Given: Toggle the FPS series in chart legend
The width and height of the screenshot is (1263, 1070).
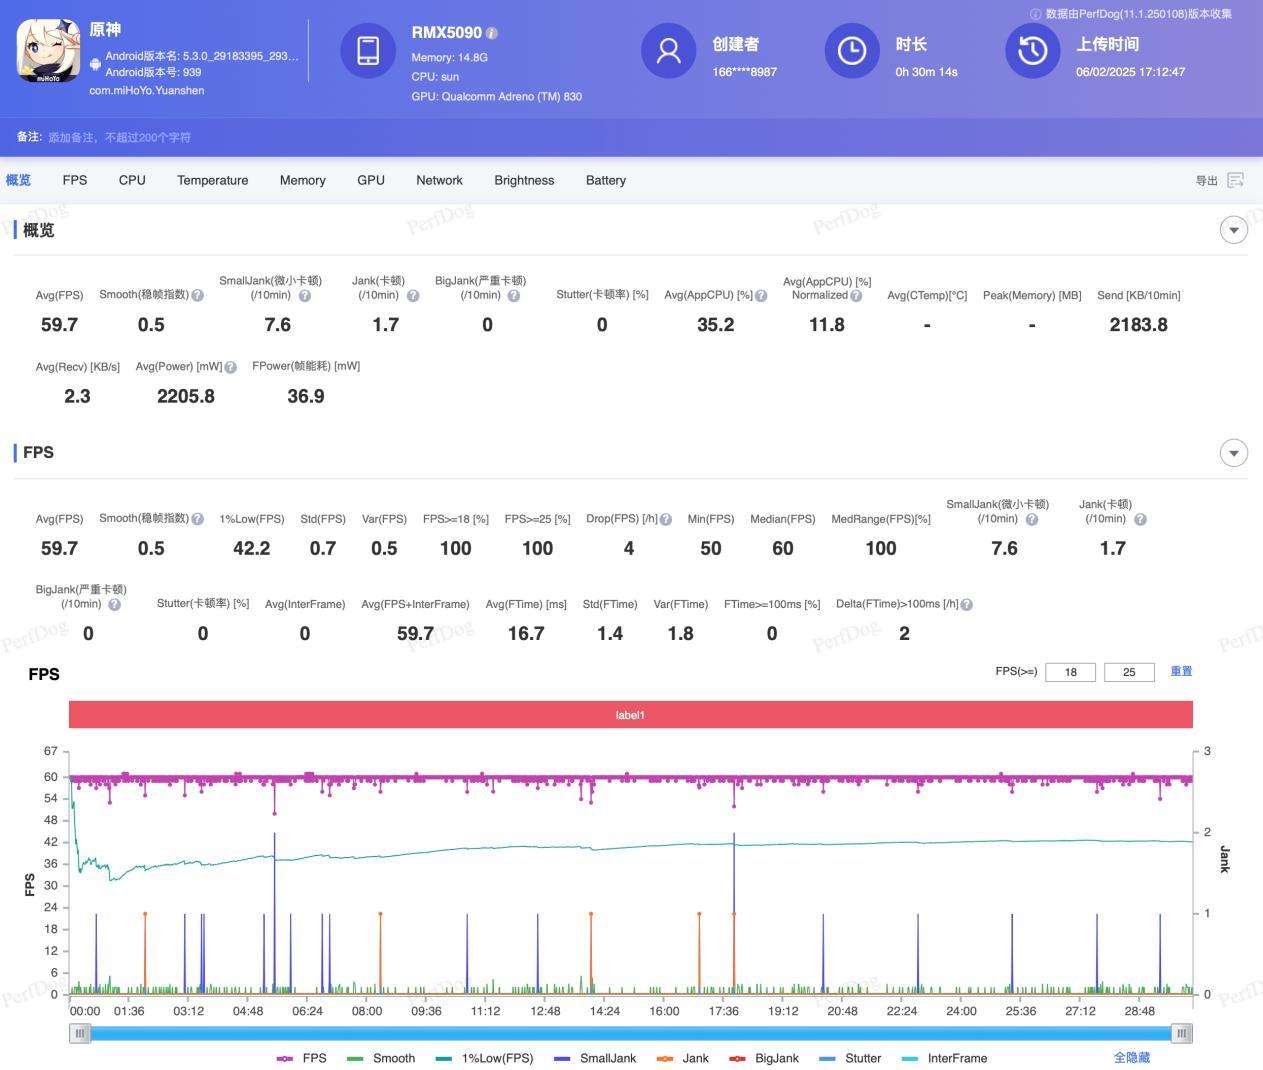Looking at the screenshot, I should tap(301, 1058).
